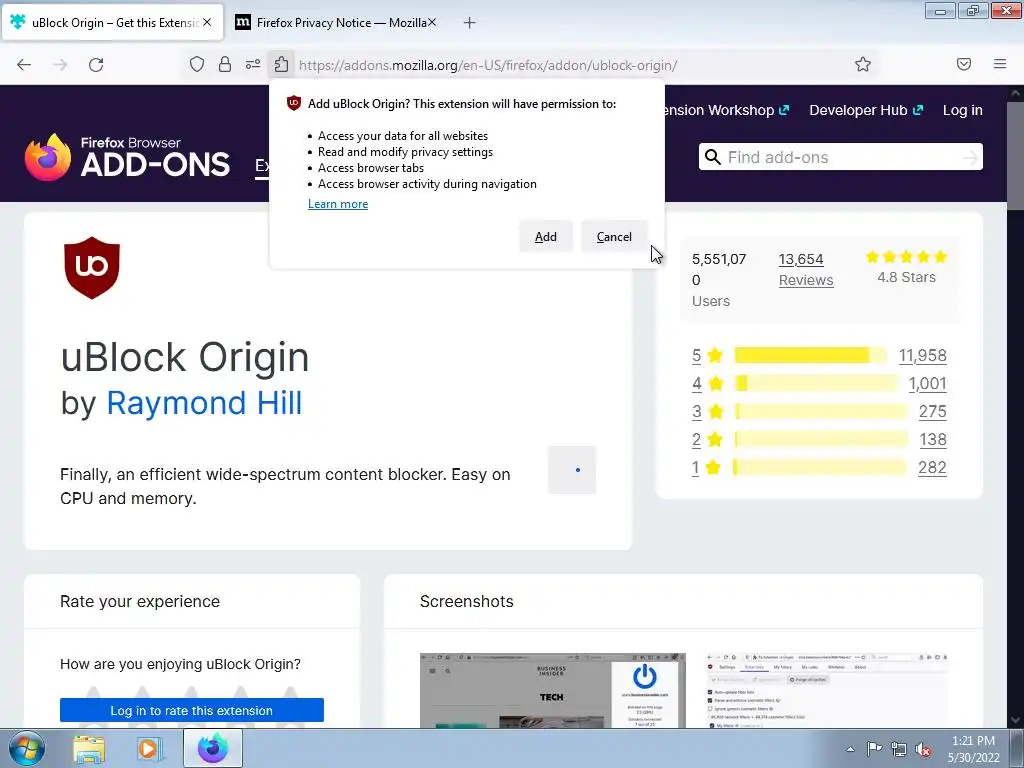Go back using the browser back arrow
Image resolution: width=1024 pixels, height=768 pixels.
[x=24, y=65]
